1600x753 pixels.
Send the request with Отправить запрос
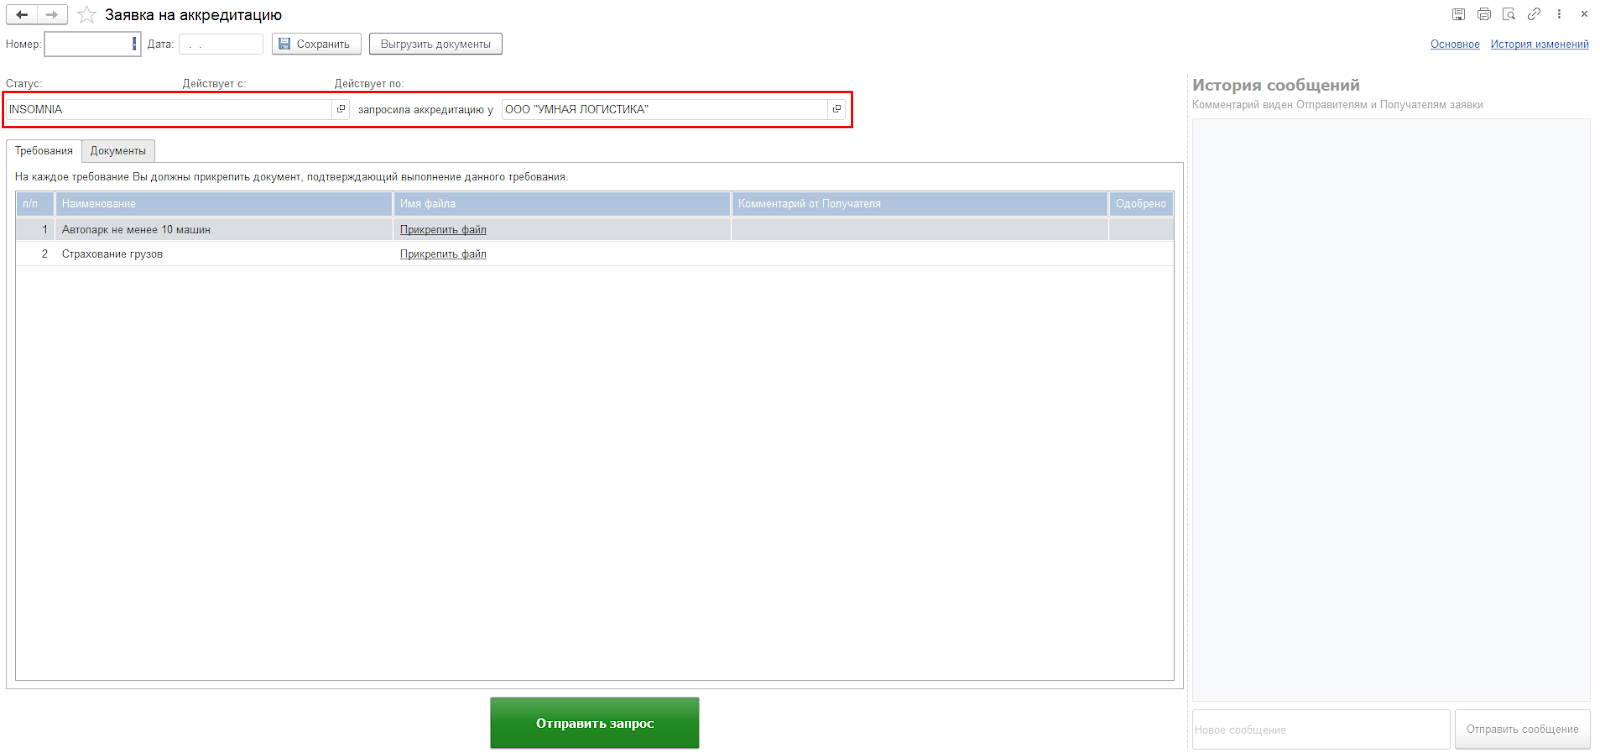point(595,723)
